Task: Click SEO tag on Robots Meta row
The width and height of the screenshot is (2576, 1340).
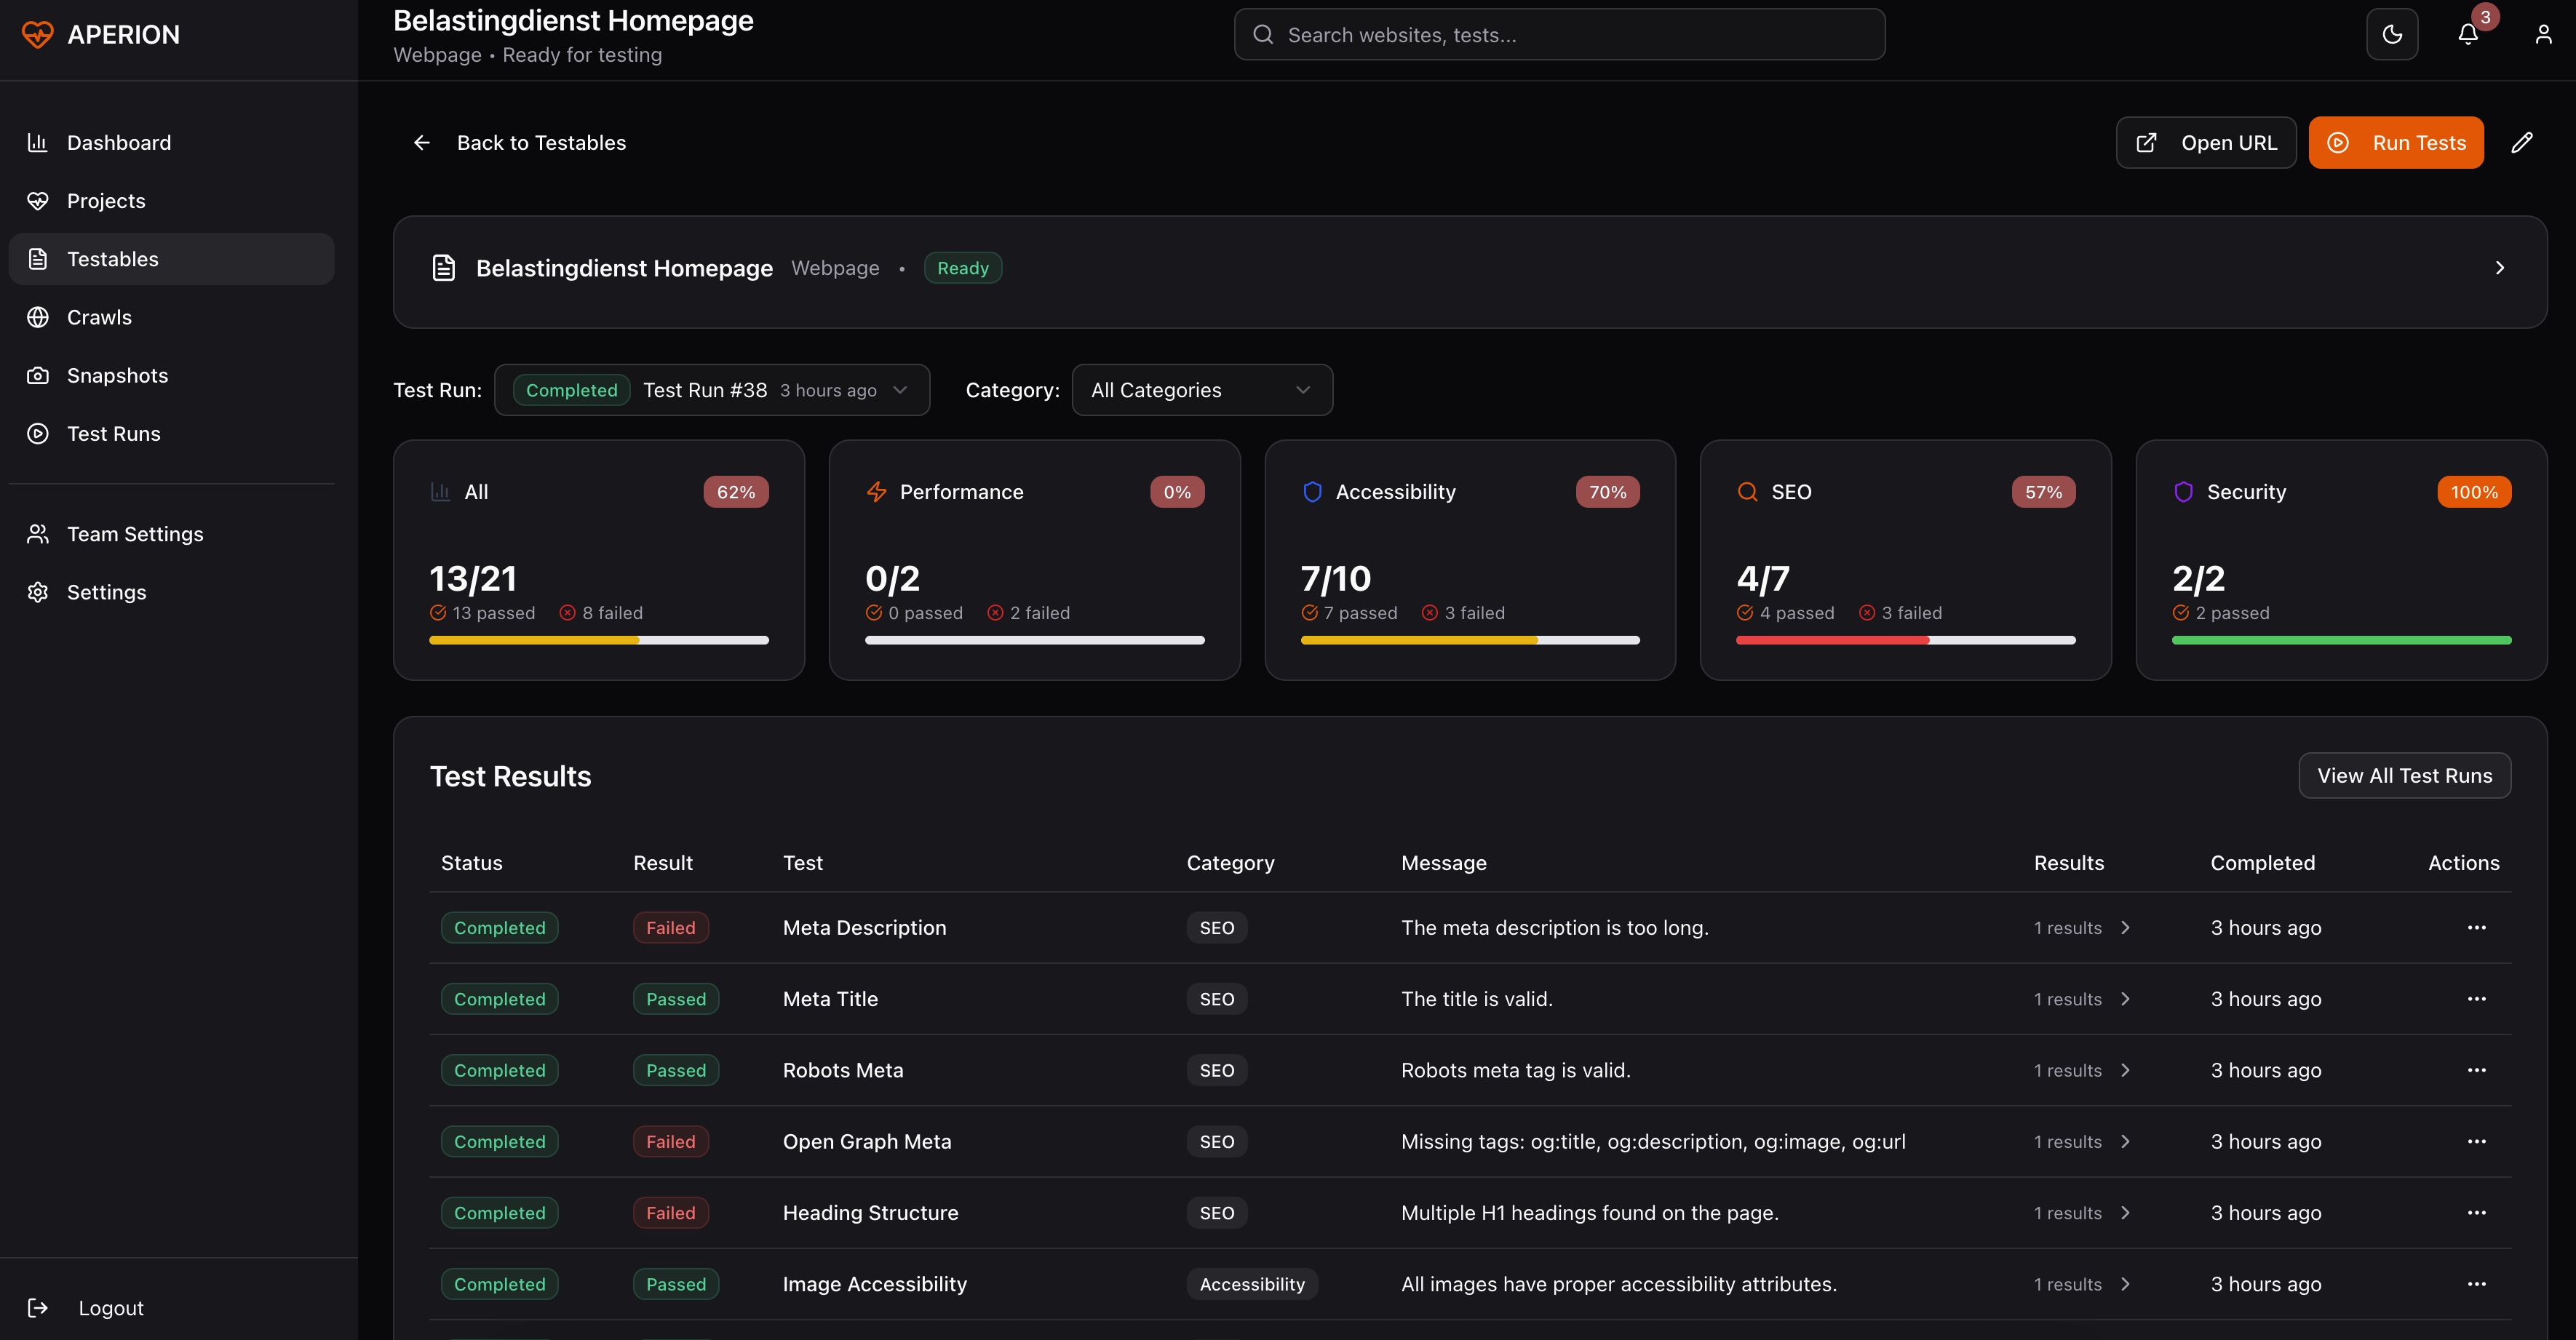Action: [1216, 1069]
